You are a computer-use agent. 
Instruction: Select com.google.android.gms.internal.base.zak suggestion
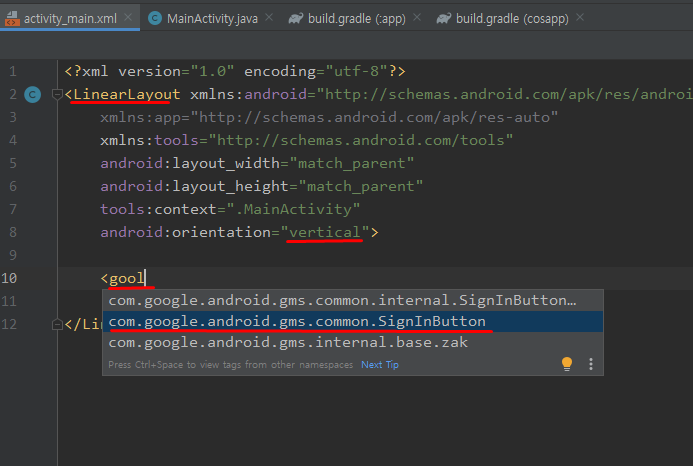click(x=353, y=342)
